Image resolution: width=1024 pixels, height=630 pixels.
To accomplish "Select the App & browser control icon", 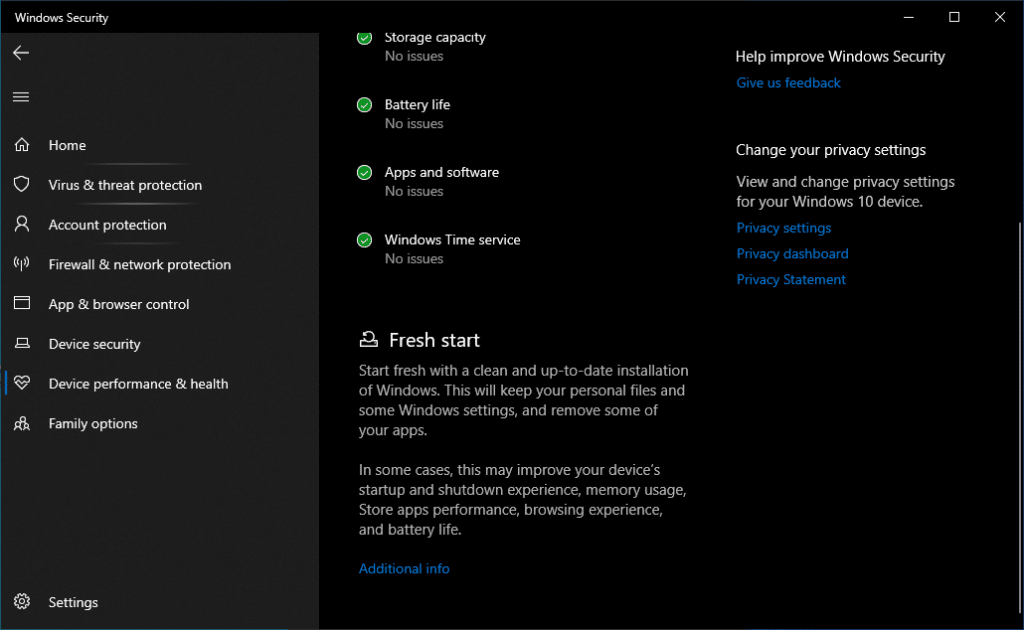I will coord(21,304).
